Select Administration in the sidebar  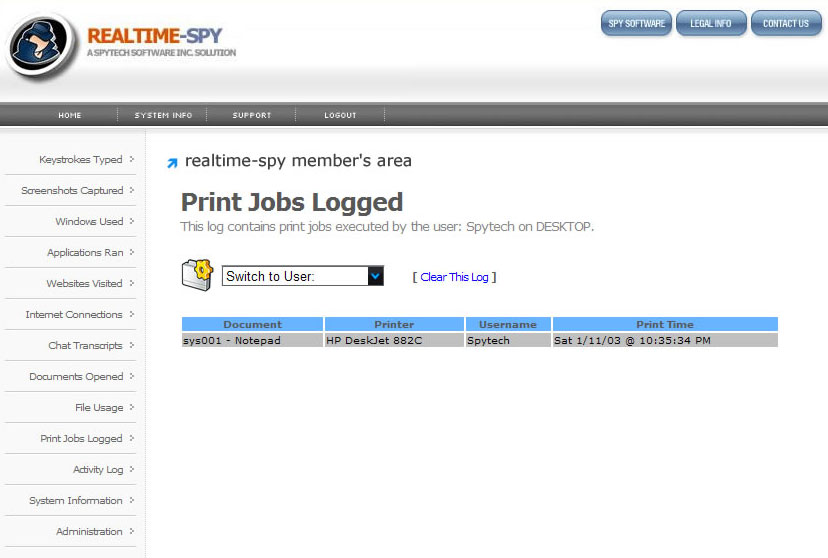[x=89, y=531]
